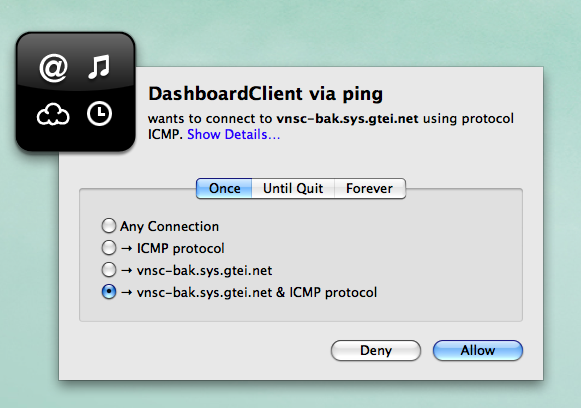Image resolution: width=581 pixels, height=408 pixels.
Task: Click bold hostname vnsc-bak.sys.gtei.net in description
Action: pyautogui.click(x=348, y=119)
